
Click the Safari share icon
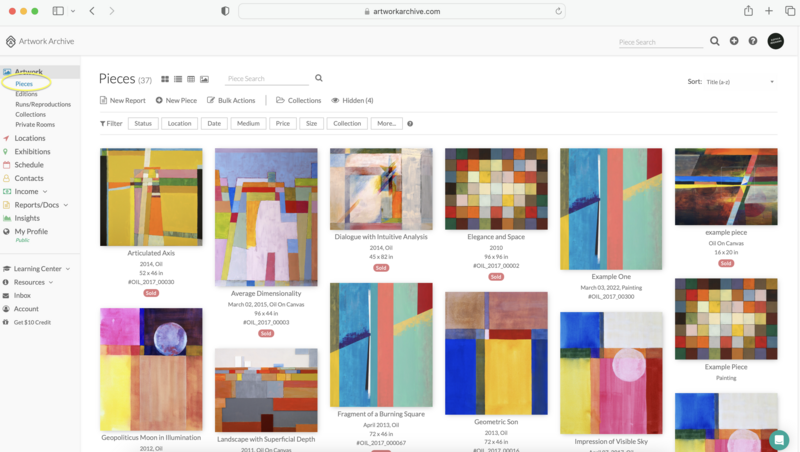click(748, 11)
